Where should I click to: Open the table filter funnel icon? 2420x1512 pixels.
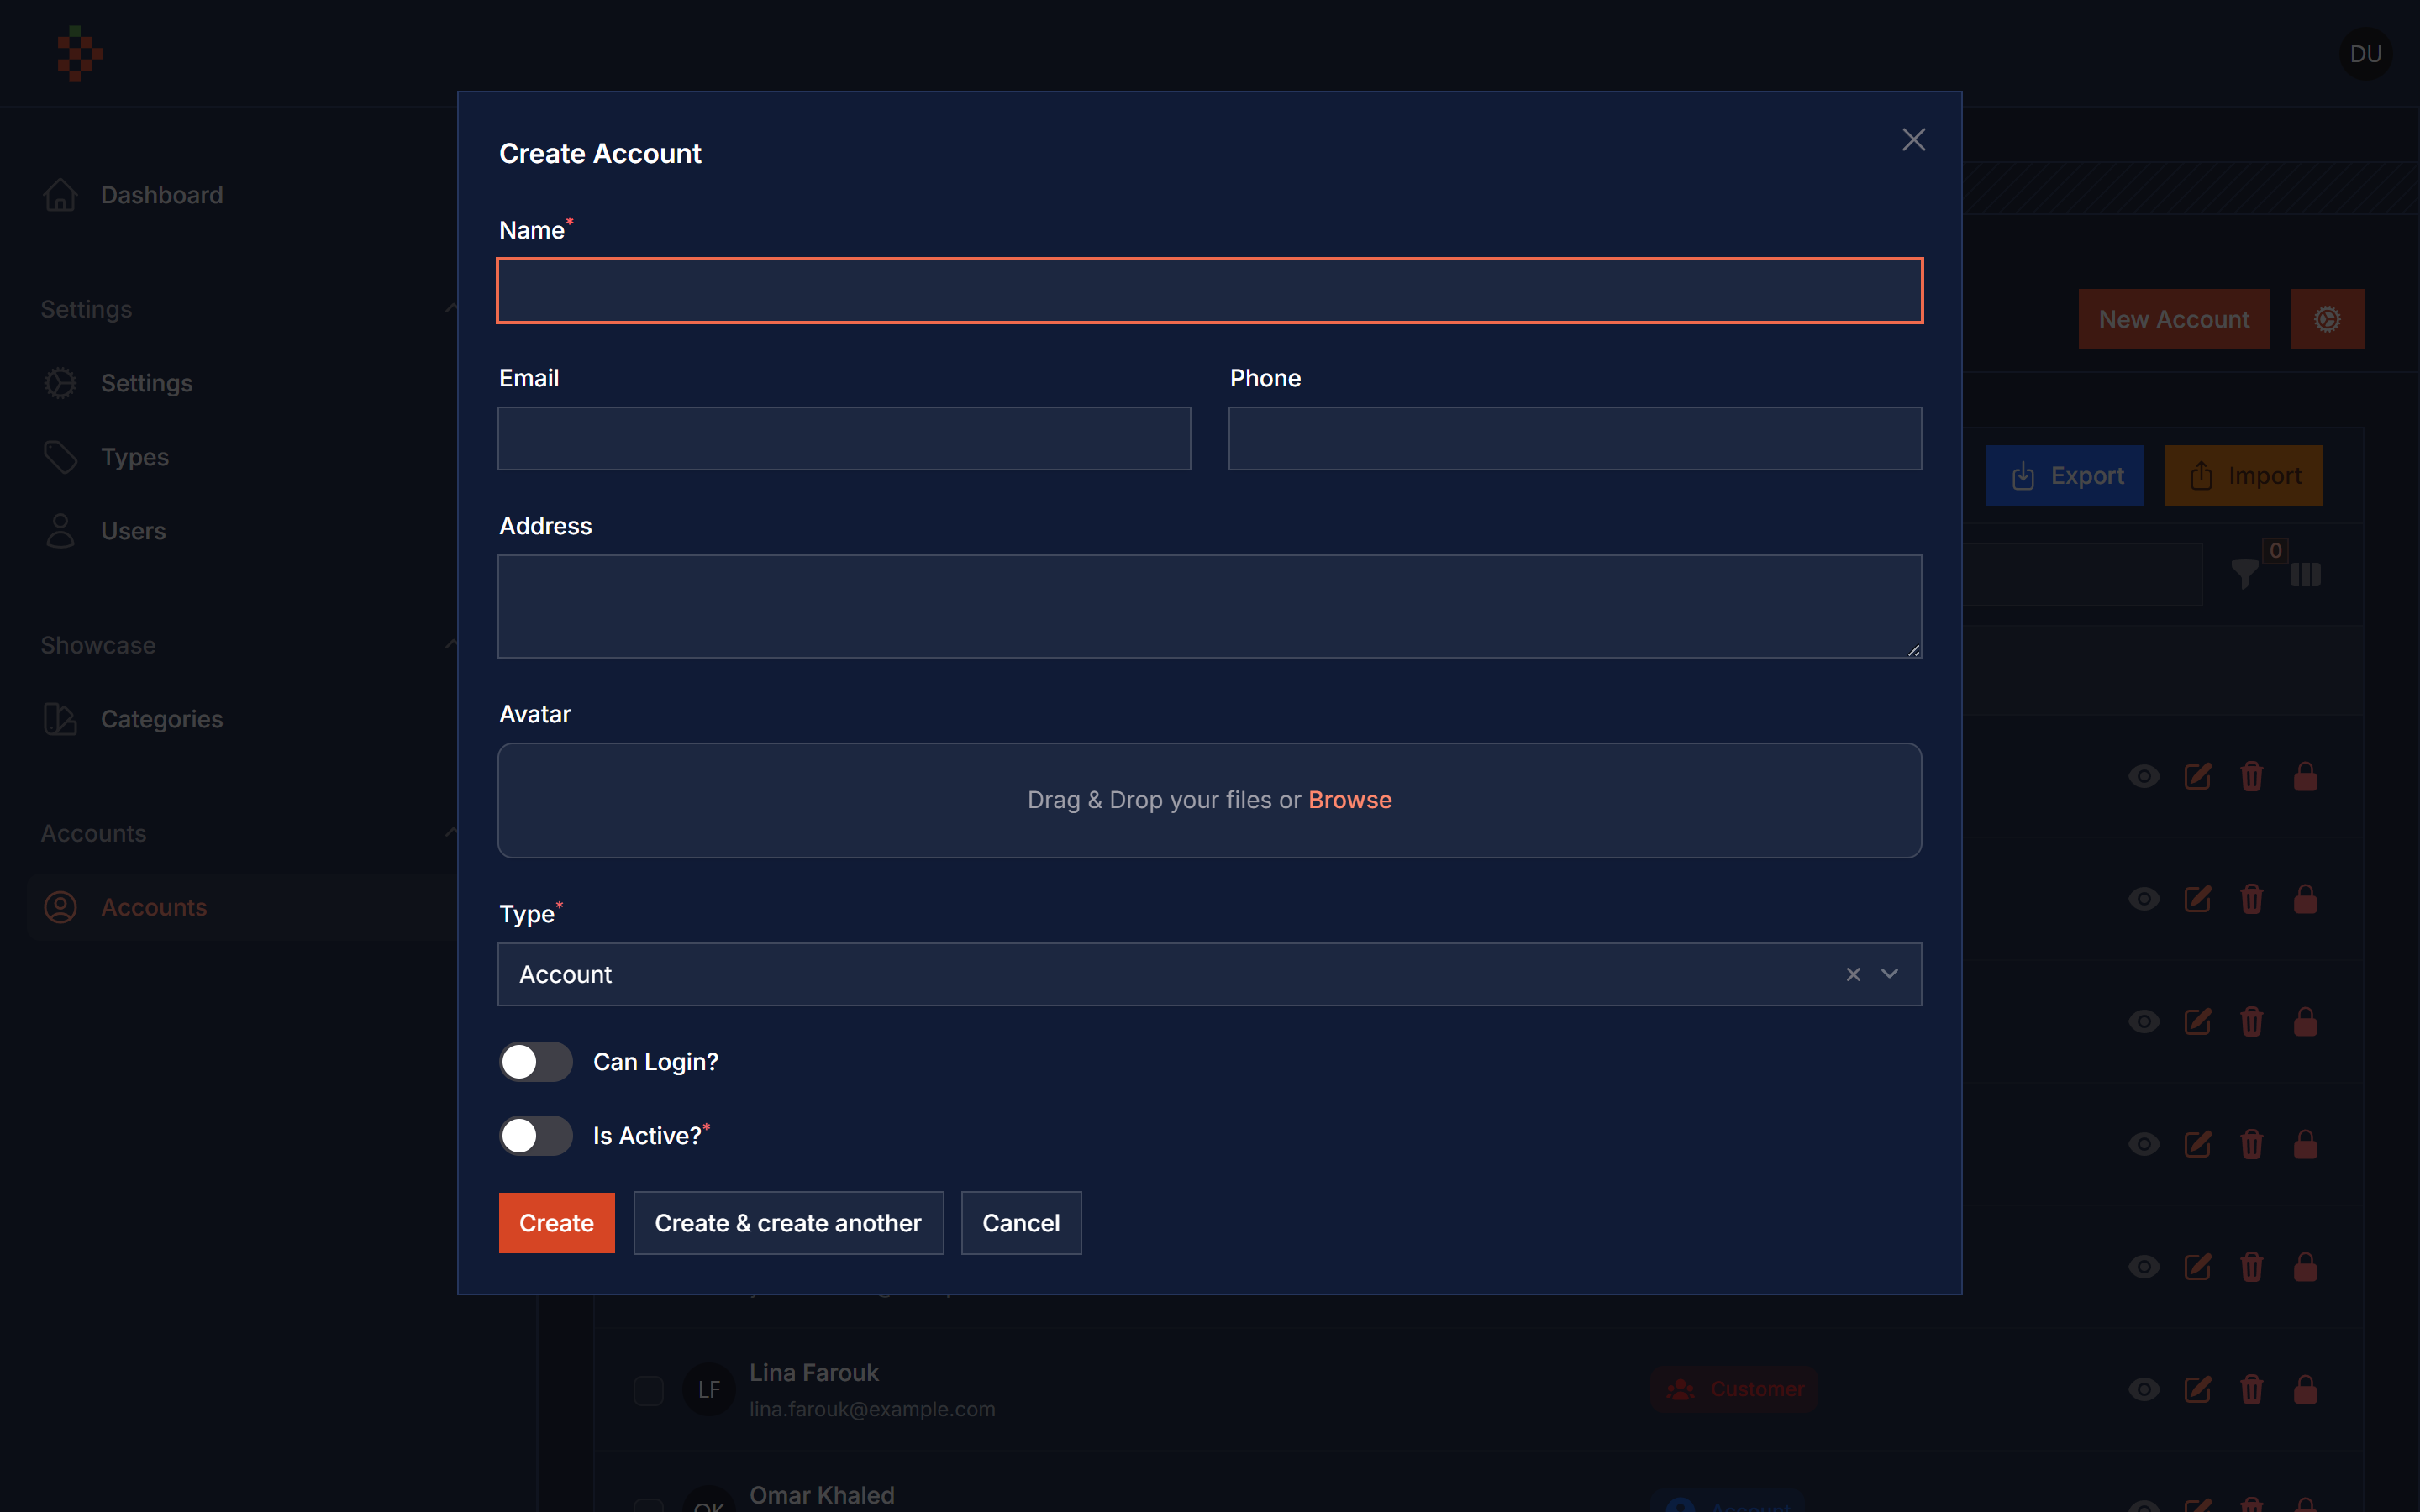[2245, 574]
